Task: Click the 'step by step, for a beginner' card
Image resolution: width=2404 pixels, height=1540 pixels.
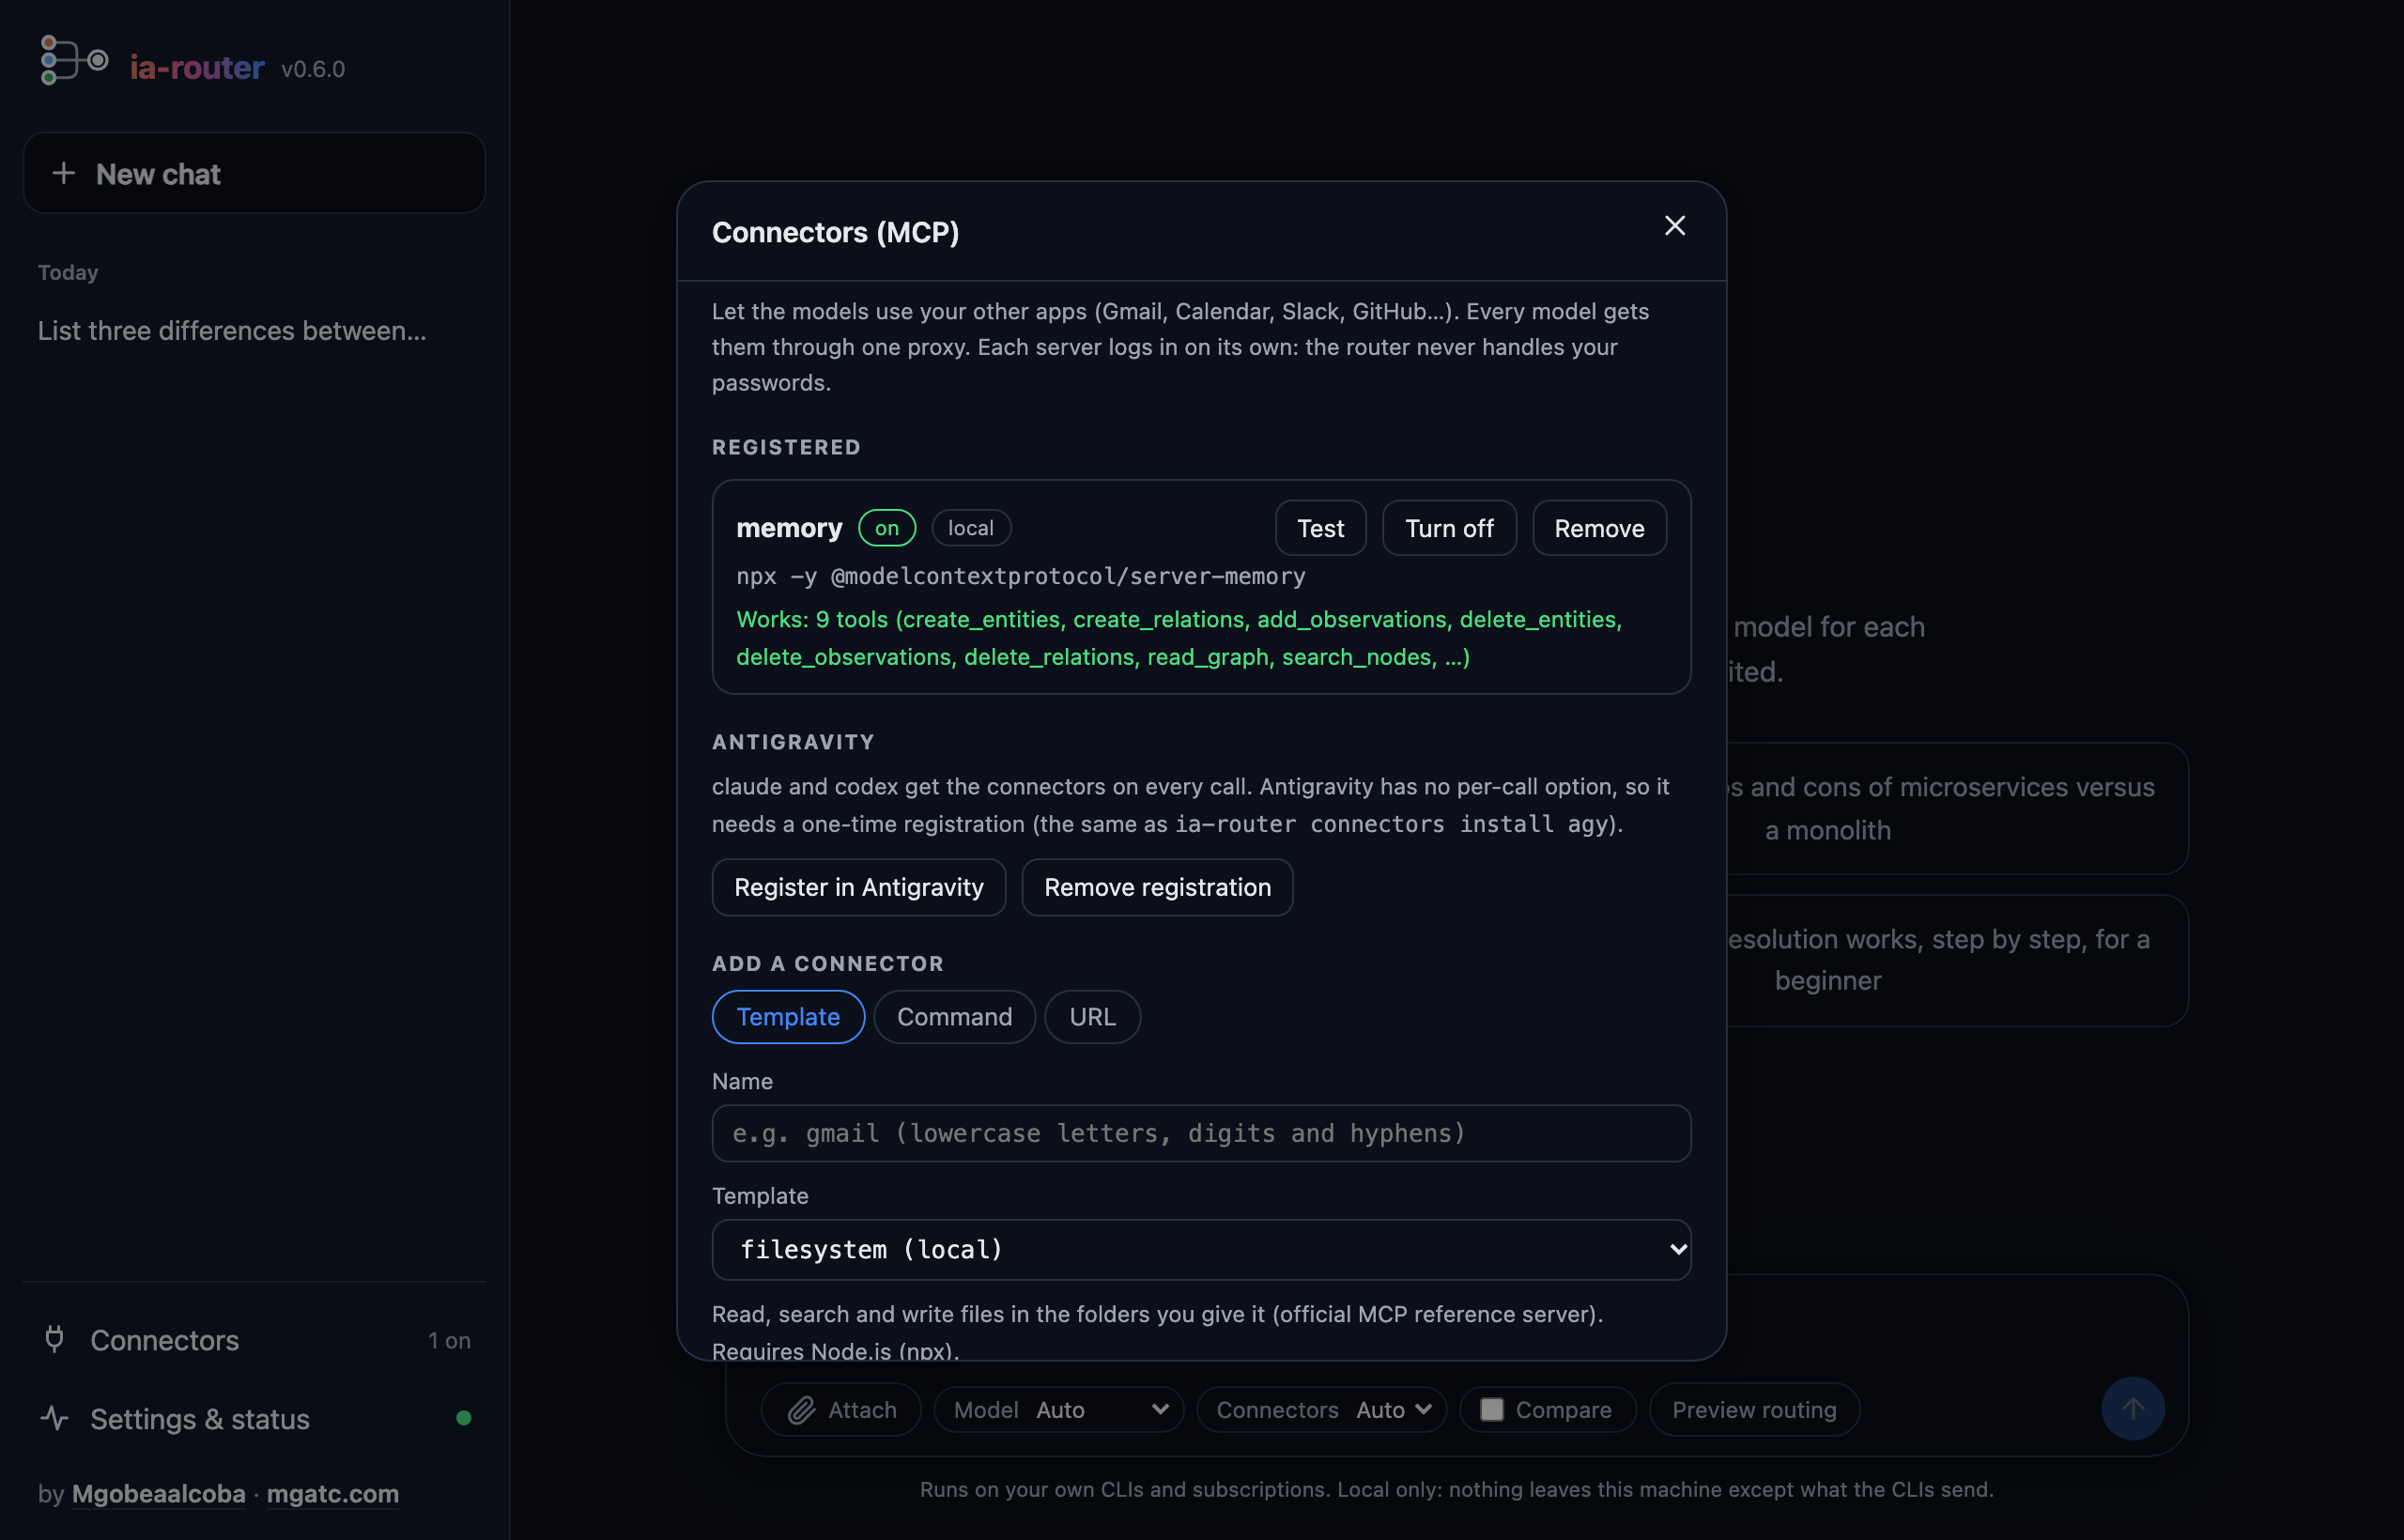Action: 1957,960
